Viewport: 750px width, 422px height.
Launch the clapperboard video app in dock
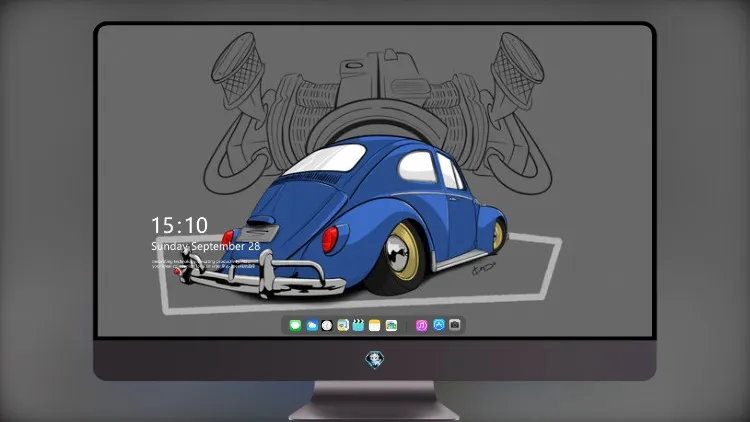[358, 325]
